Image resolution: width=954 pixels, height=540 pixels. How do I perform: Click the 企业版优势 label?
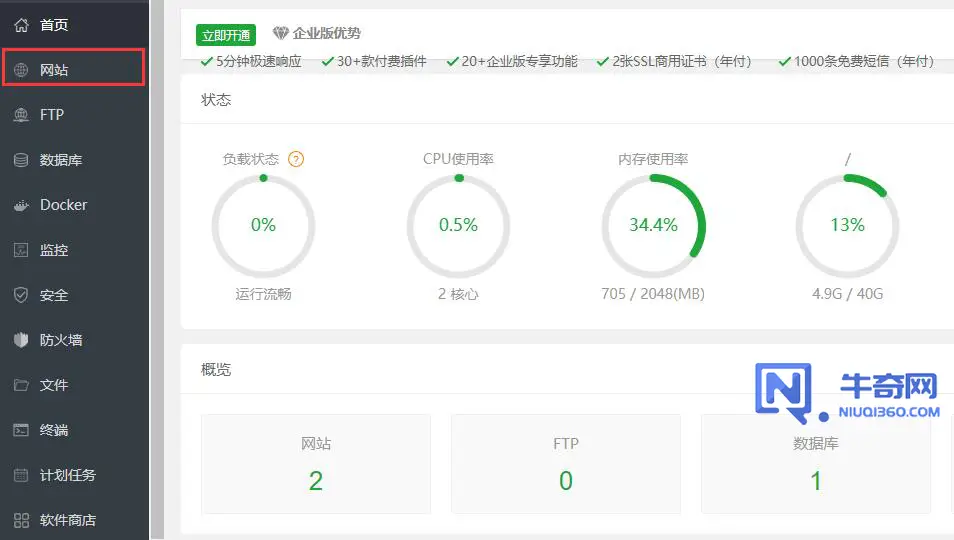click(x=326, y=33)
